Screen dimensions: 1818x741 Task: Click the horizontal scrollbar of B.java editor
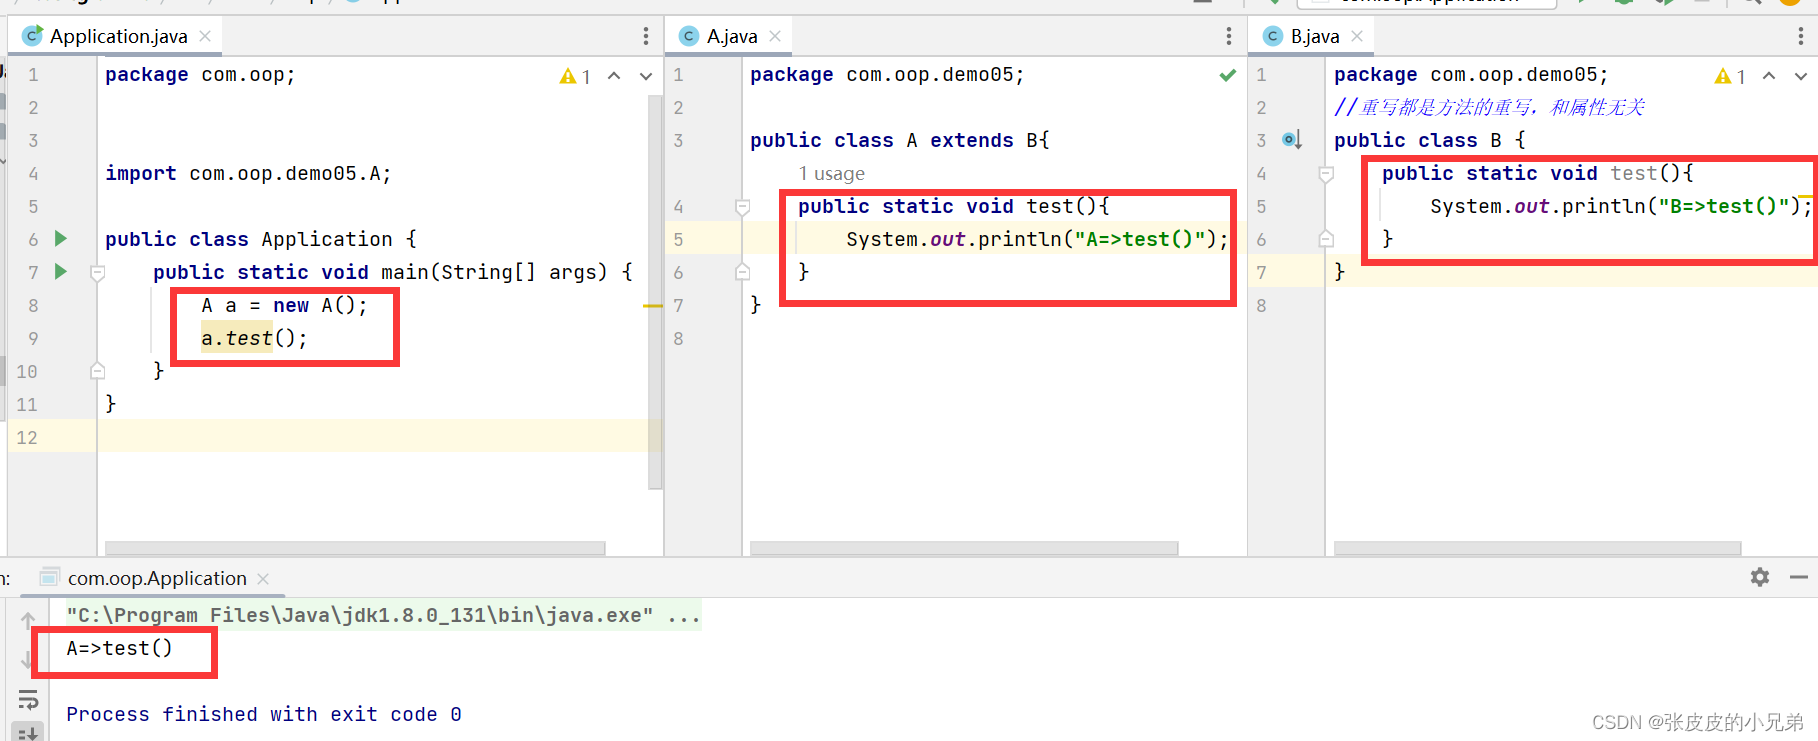coord(1537,548)
